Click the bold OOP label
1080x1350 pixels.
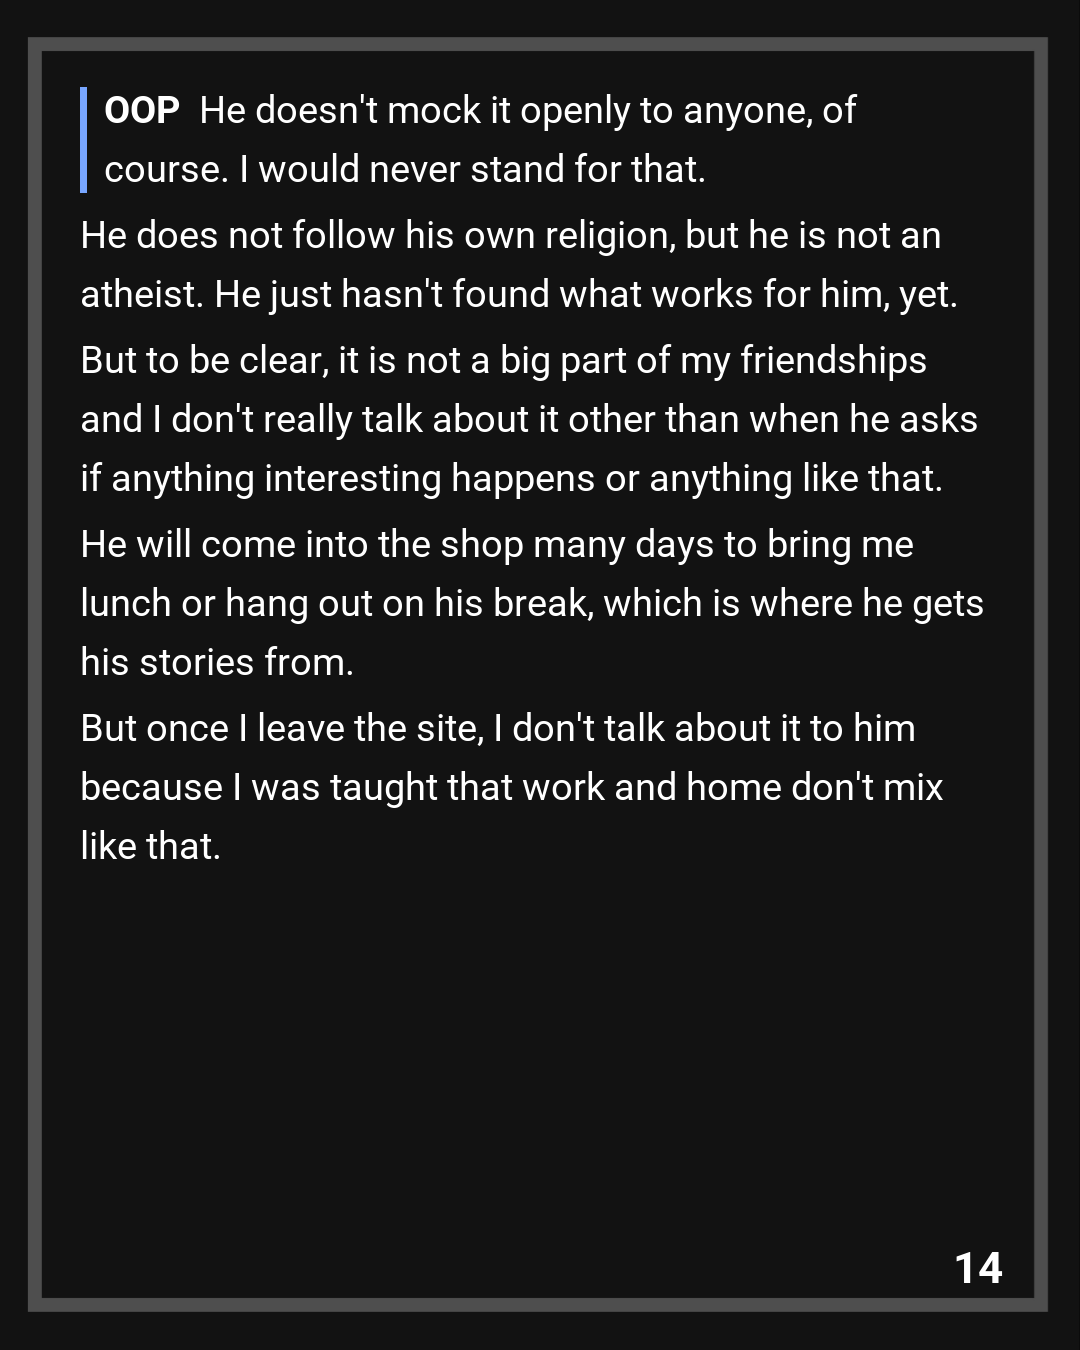tap(141, 110)
